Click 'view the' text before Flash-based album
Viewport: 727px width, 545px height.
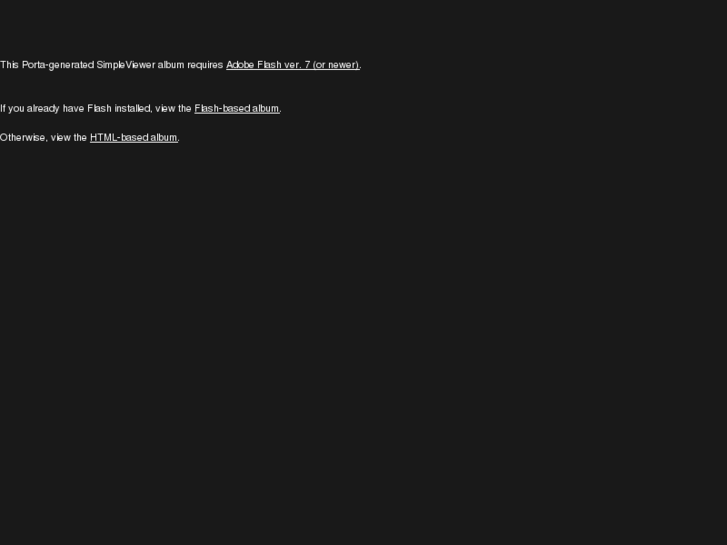pyautogui.click(x=173, y=109)
